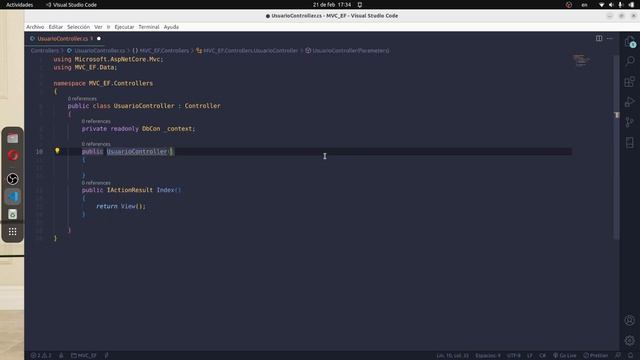Click the editor minimap preview
This screenshot has width=640, height=360.
(581, 60)
